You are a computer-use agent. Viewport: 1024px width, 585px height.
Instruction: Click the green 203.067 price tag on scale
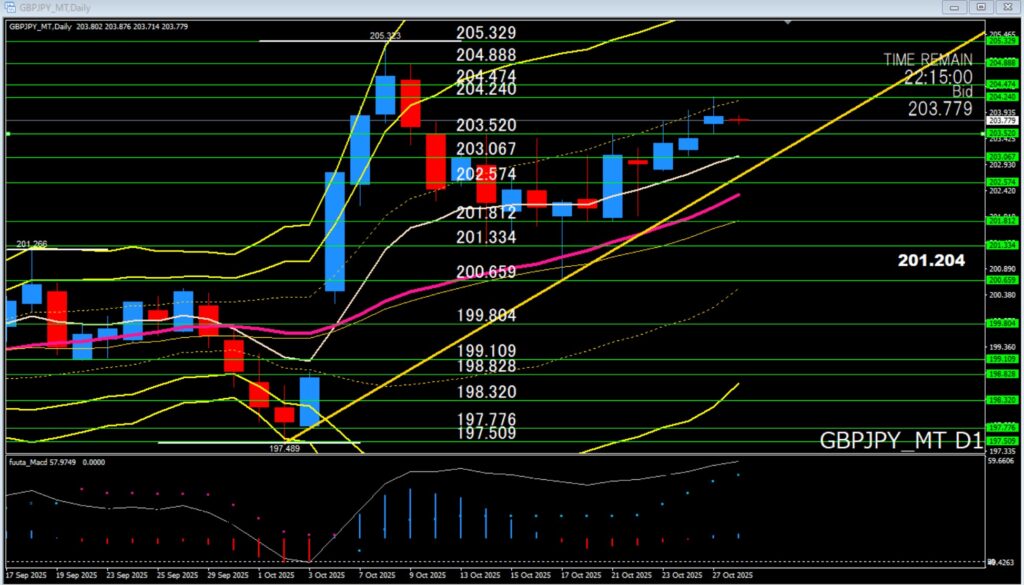(x=1001, y=157)
